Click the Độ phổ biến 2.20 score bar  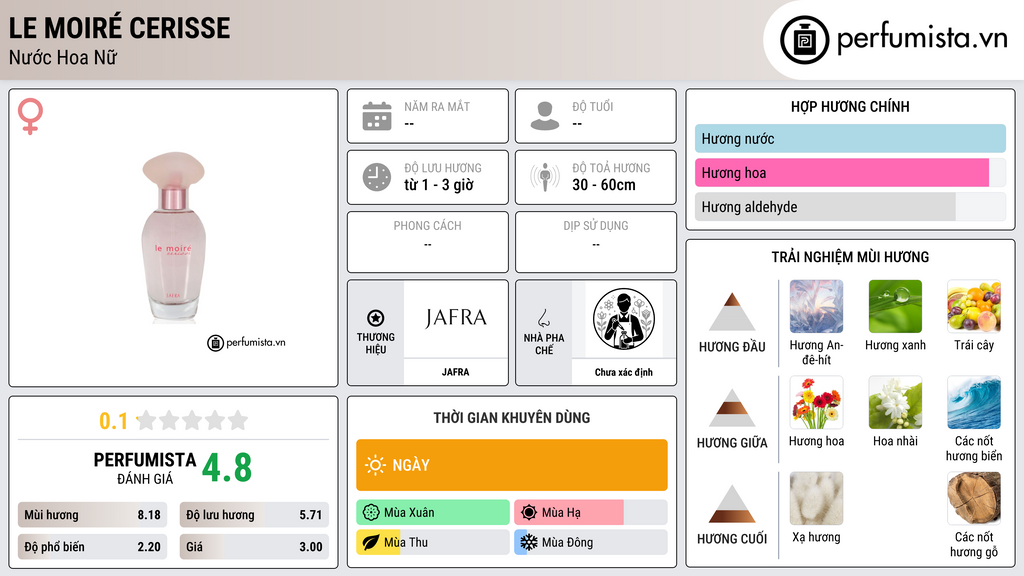click(93, 547)
